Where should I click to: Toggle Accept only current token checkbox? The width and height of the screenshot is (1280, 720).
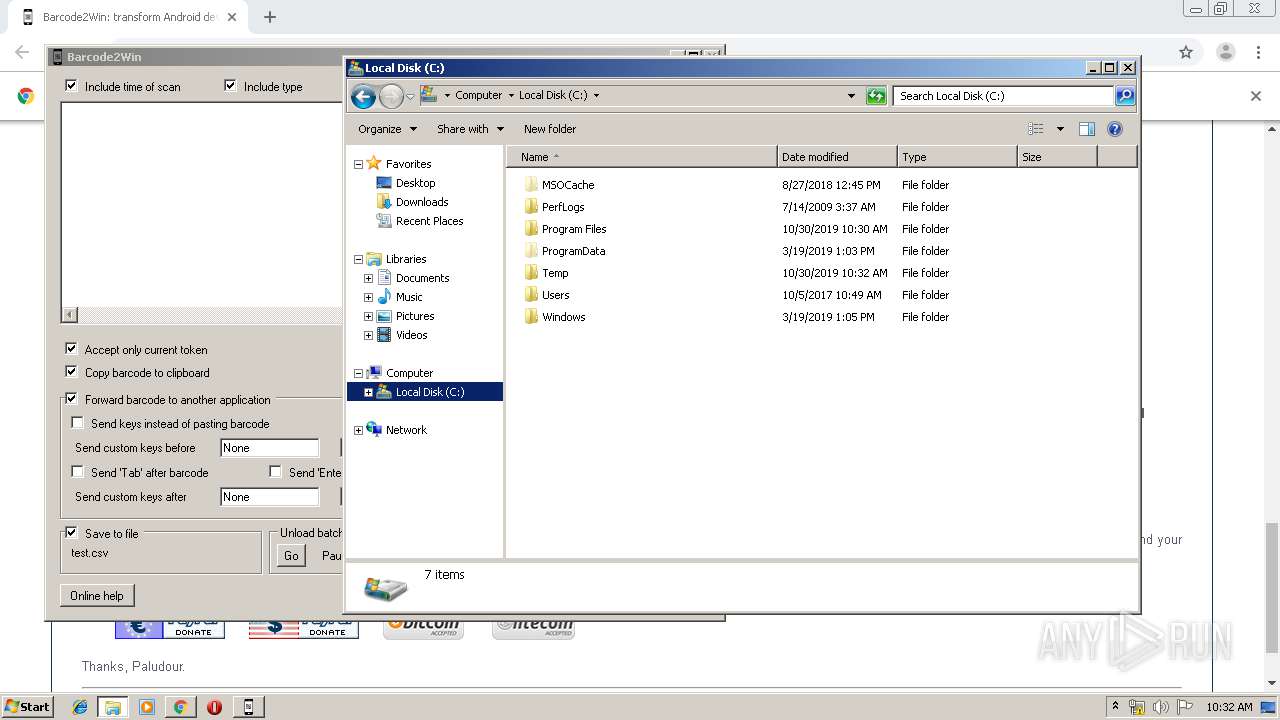pos(71,349)
